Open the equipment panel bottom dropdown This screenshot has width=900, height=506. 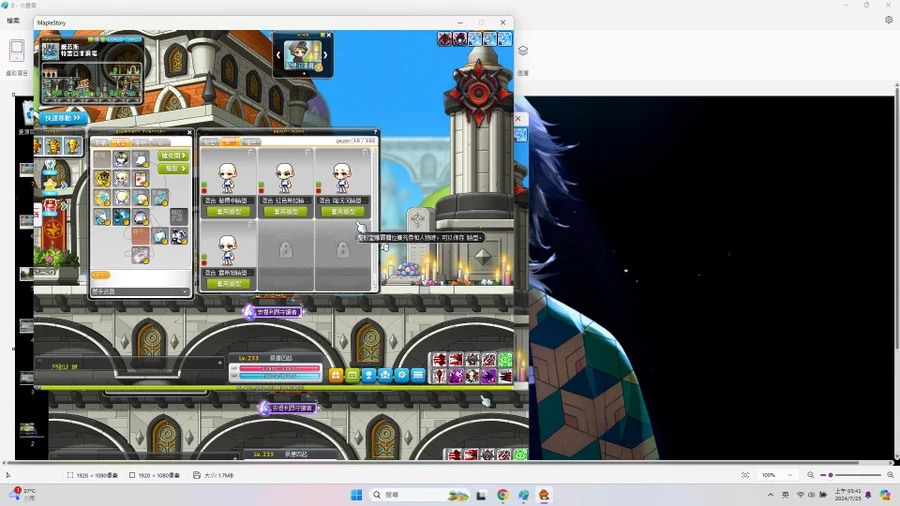point(140,291)
